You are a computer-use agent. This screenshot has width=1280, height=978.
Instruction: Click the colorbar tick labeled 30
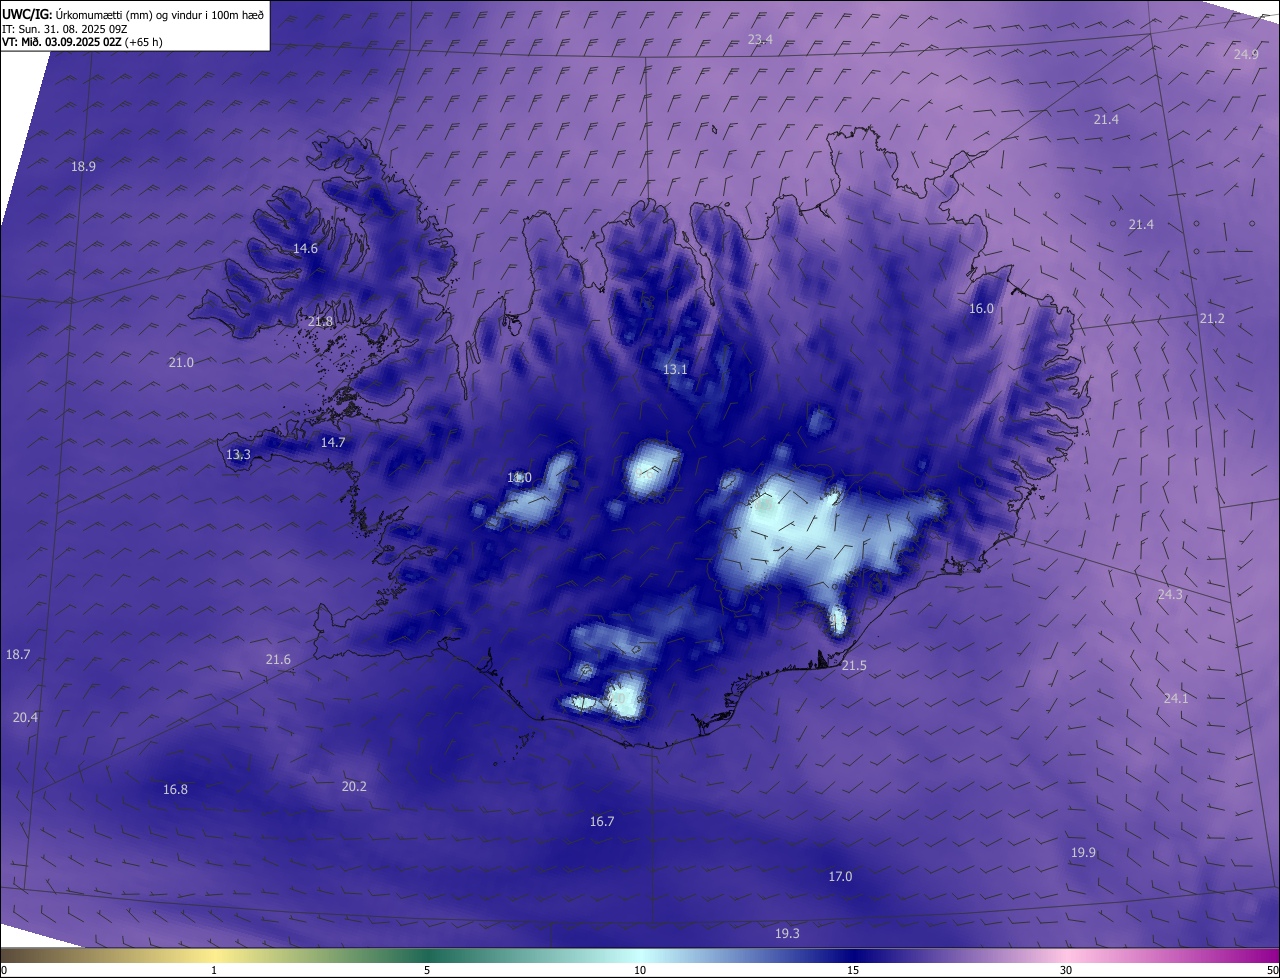(1066, 970)
